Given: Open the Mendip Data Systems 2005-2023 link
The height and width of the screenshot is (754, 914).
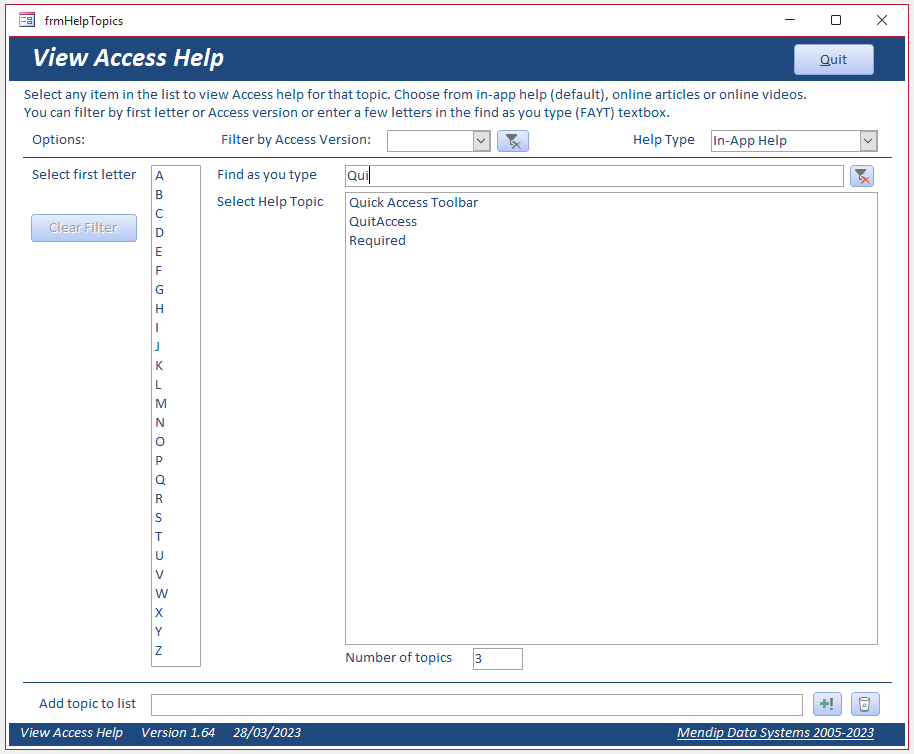Looking at the screenshot, I should coord(775,732).
